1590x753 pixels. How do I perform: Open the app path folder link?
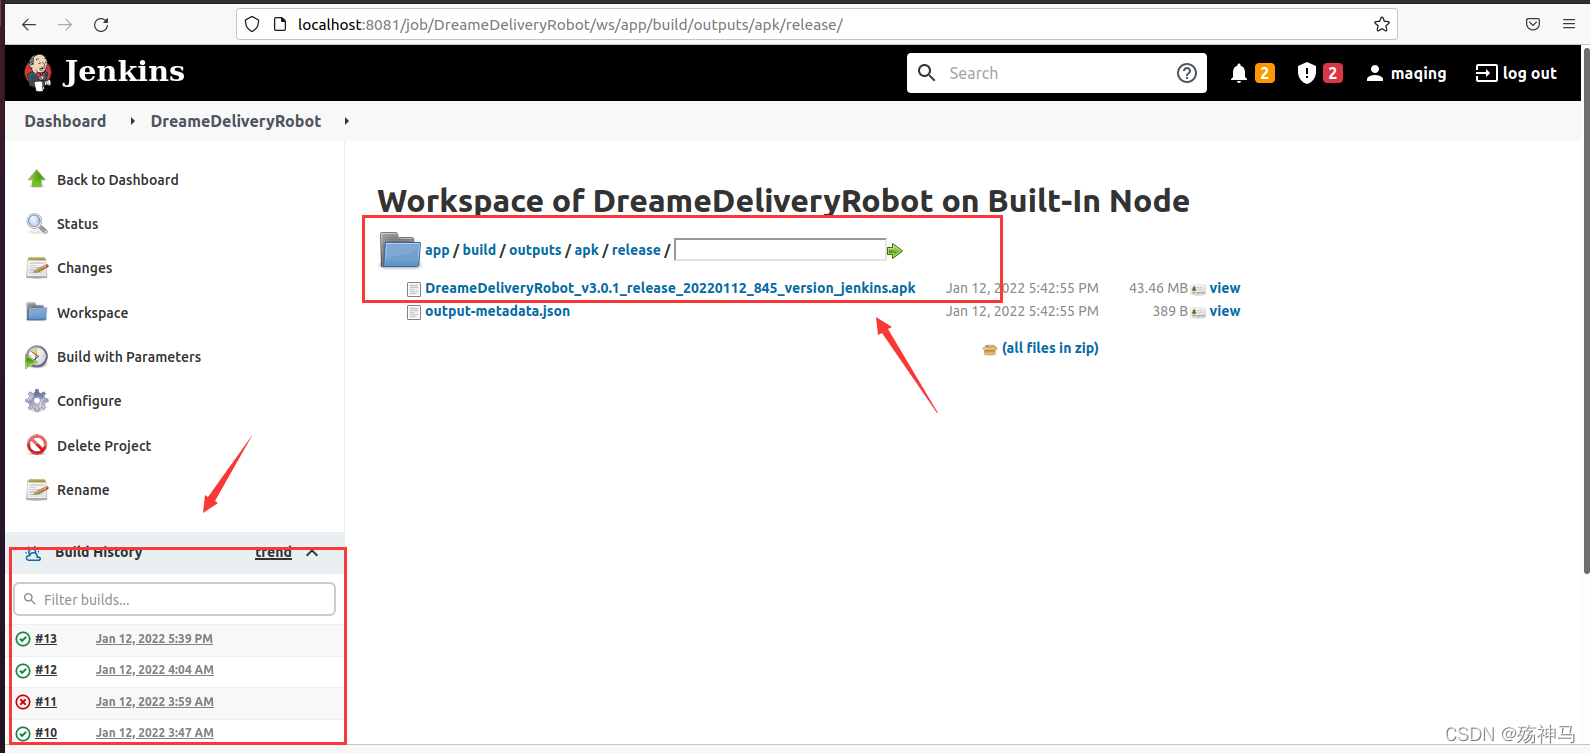[437, 250]
